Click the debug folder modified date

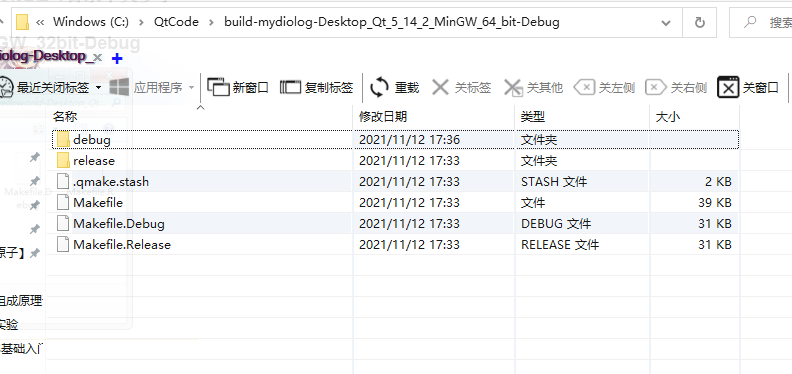[409, 139]
